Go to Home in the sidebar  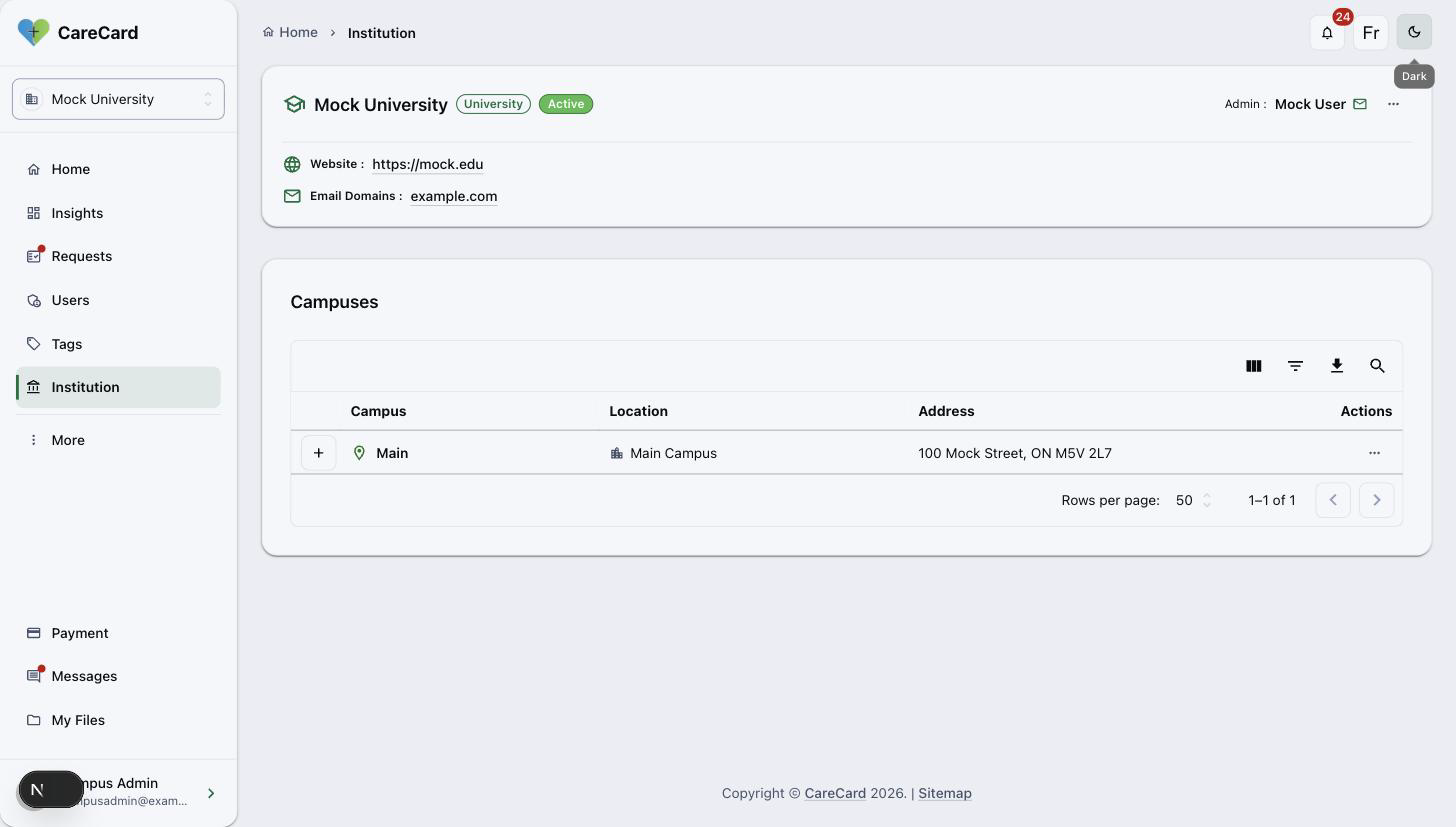coord(118,169)
